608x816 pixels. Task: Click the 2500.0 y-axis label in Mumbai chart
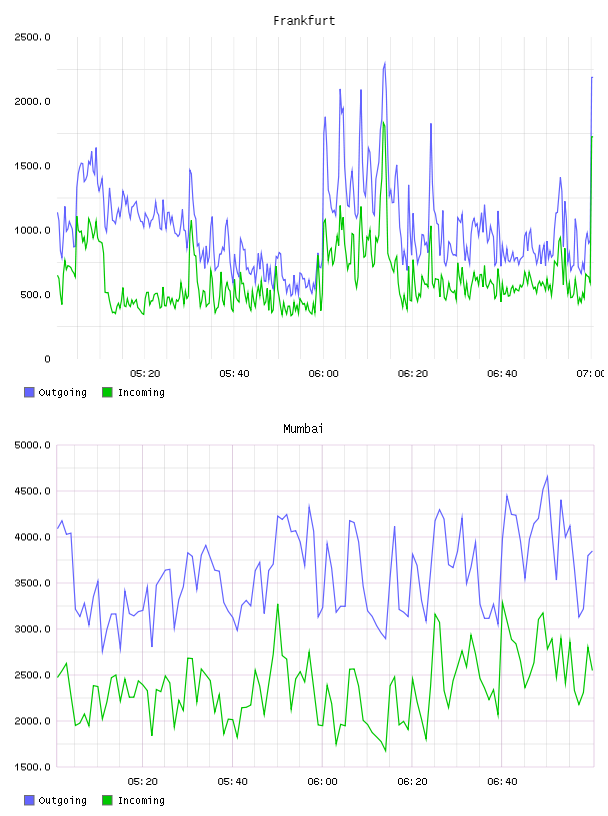coord(32,675)
